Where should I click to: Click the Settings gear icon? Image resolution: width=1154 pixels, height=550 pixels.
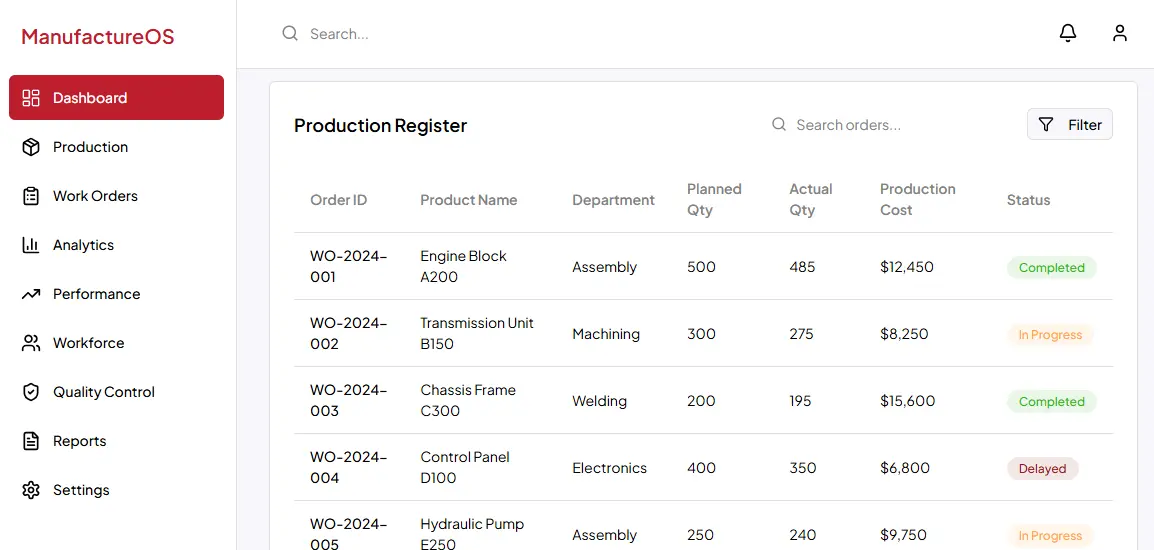(31, 490)
